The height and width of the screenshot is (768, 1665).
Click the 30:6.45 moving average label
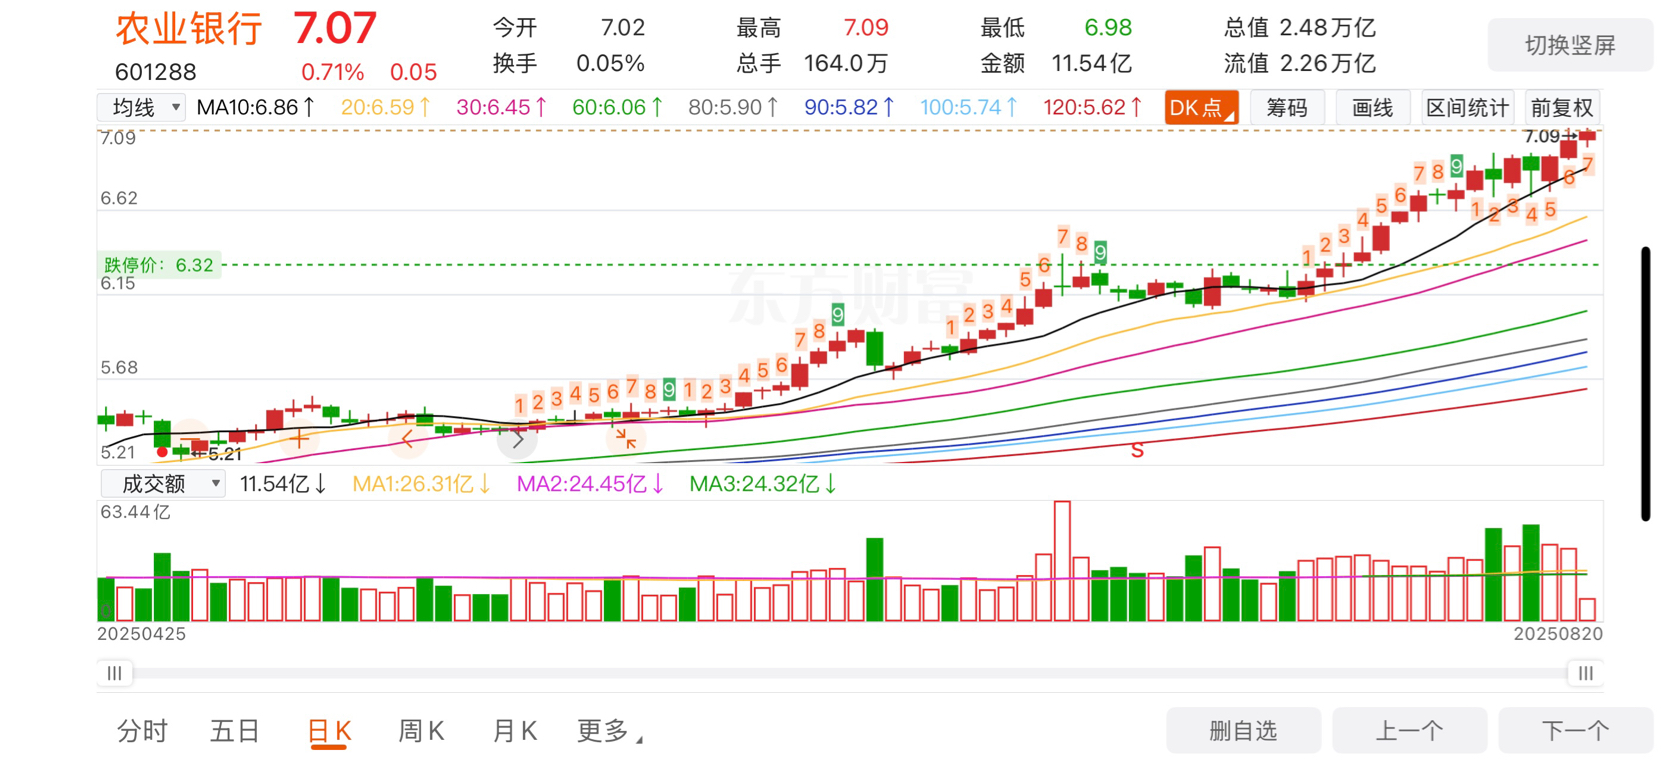502,107
